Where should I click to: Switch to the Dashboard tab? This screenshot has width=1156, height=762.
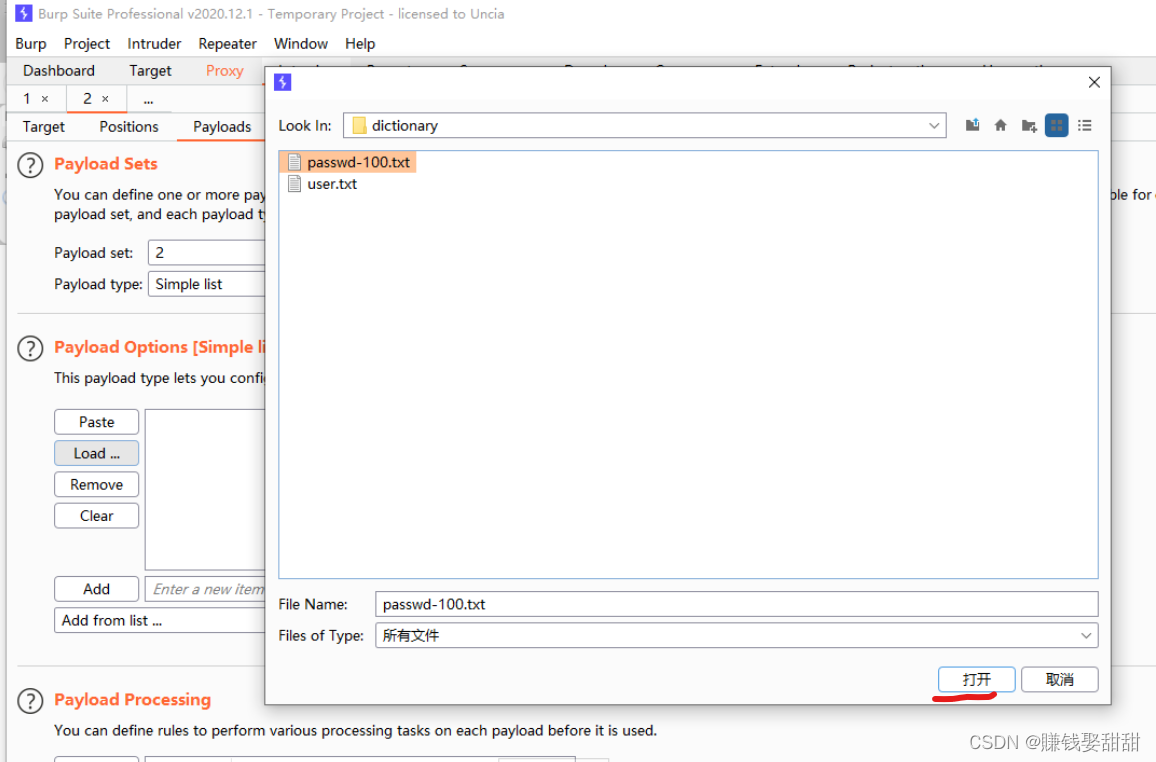(x=59, y=71)
